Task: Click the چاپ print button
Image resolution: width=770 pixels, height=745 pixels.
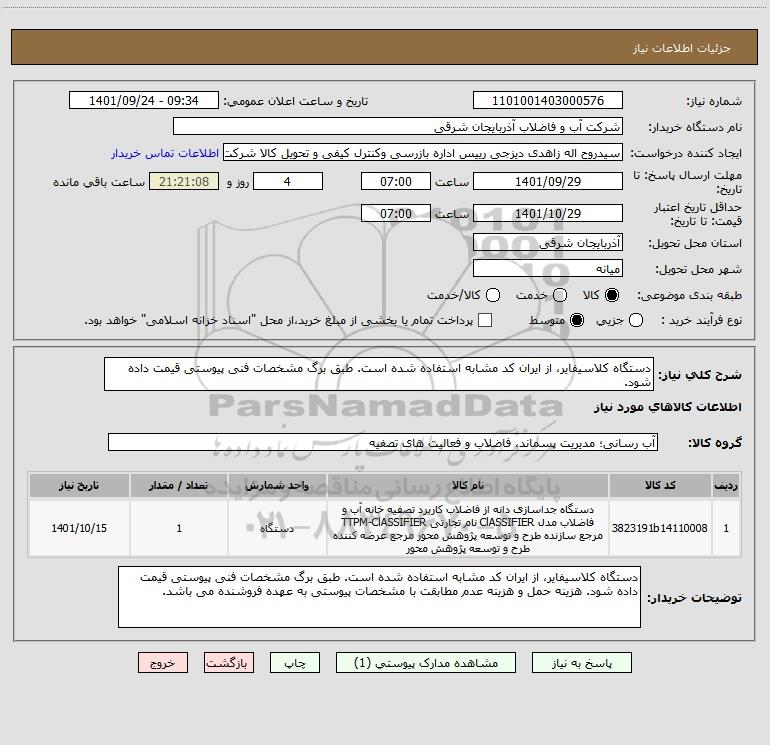Action: tap(295, 663)
